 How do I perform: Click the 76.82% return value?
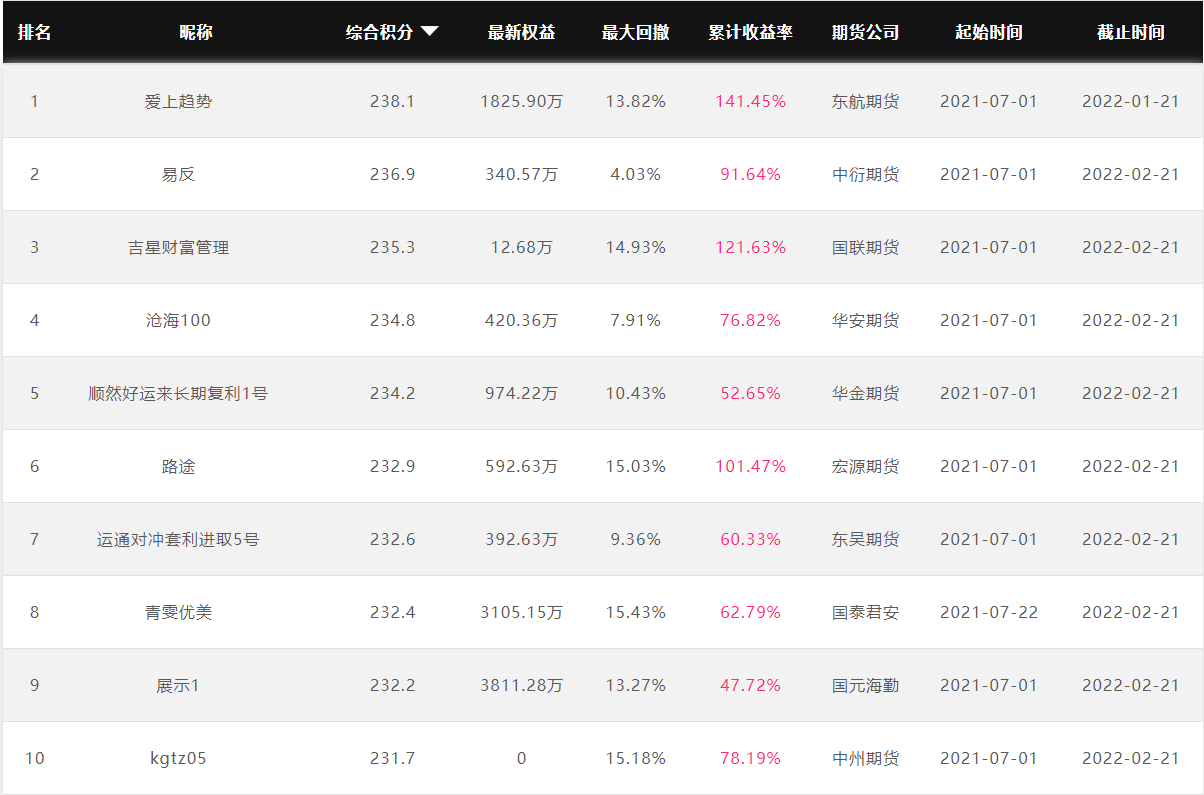750,320
